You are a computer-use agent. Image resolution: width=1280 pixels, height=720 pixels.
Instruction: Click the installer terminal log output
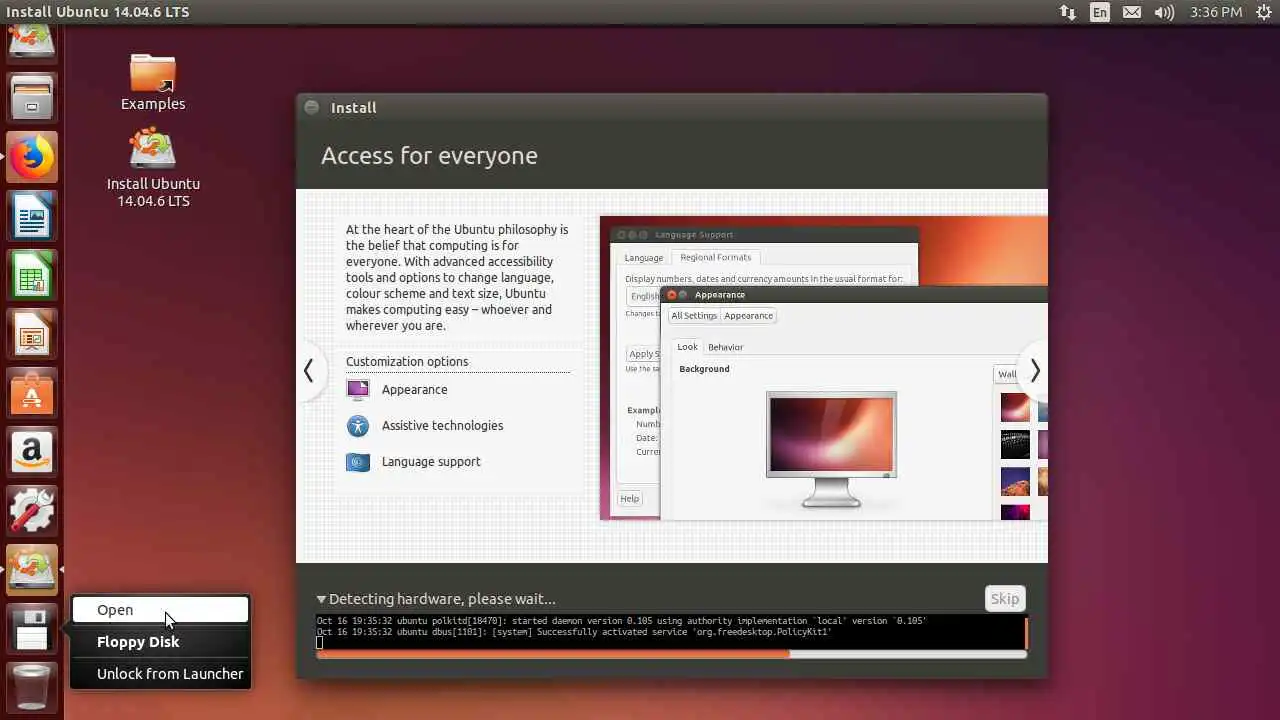[x=669, y=632]
